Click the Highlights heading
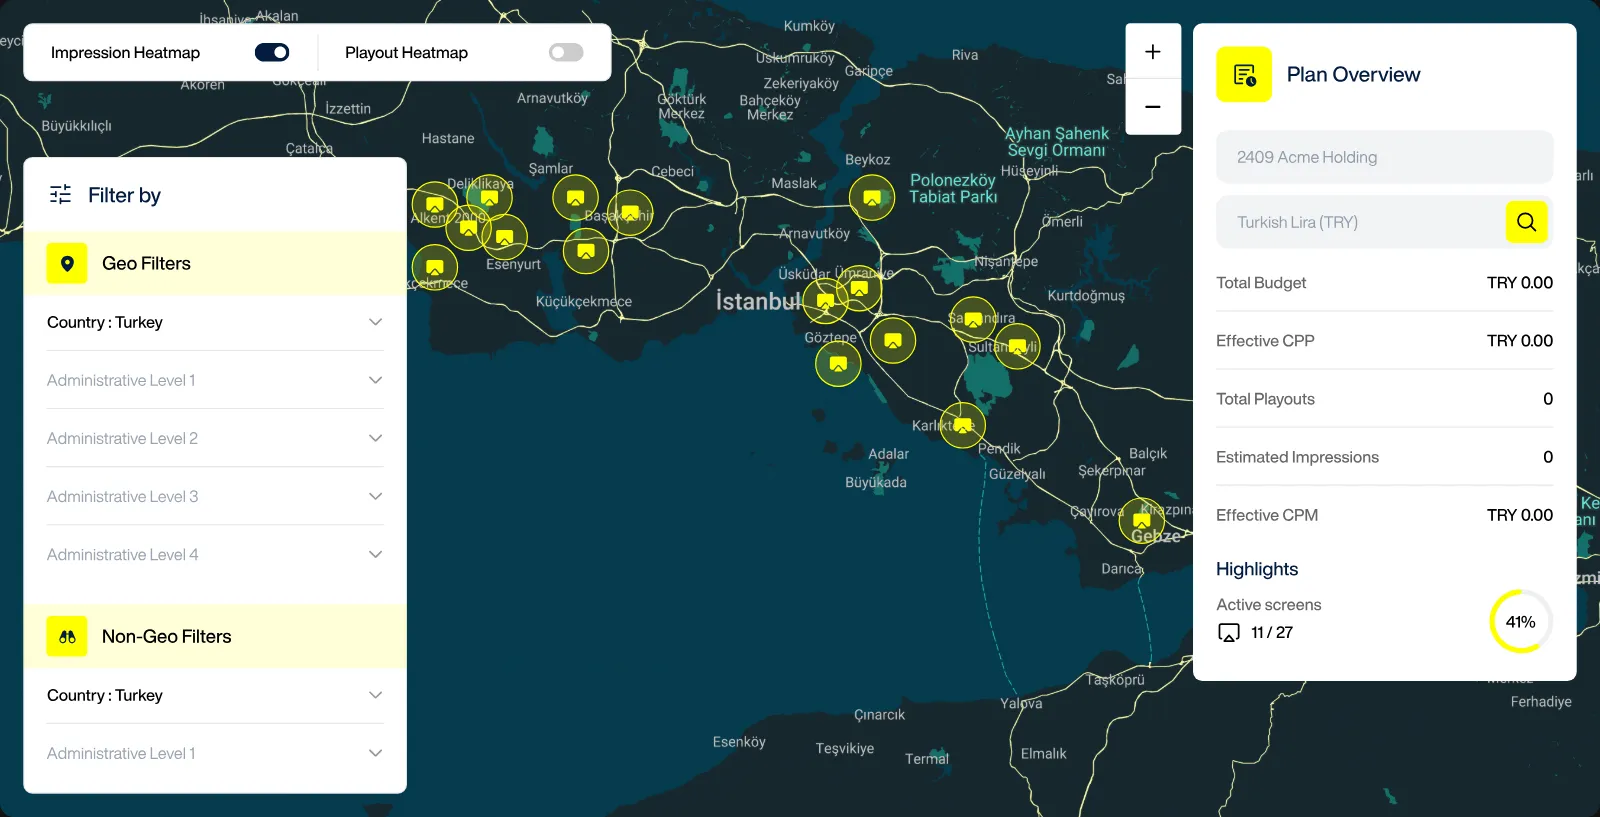 1257,569
